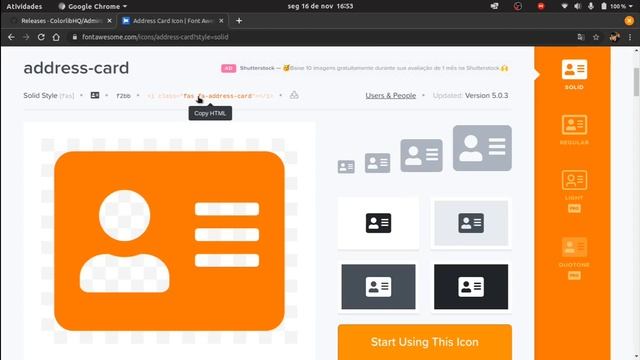This screenshot has width=640, height=360.
Task: Click the Version 5.0.3 text
Action: click(x=487, y=96)
